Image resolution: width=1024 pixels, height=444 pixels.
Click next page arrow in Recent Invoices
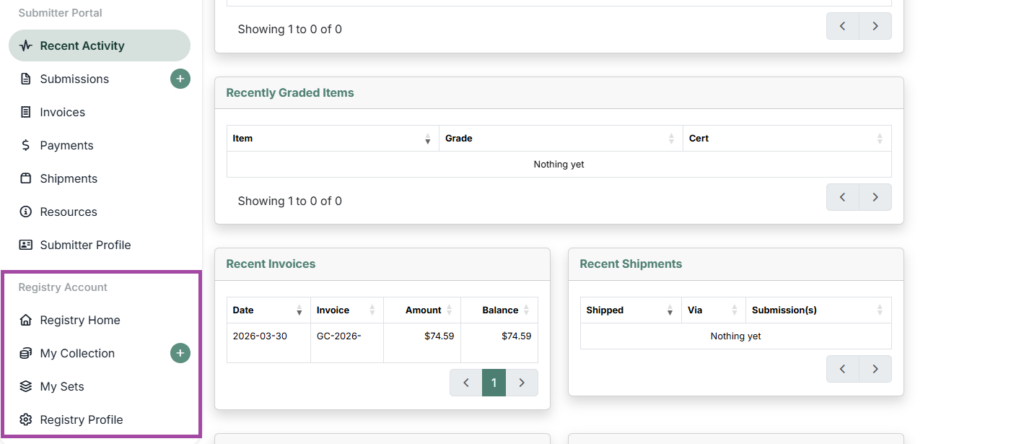pos(522,383)
